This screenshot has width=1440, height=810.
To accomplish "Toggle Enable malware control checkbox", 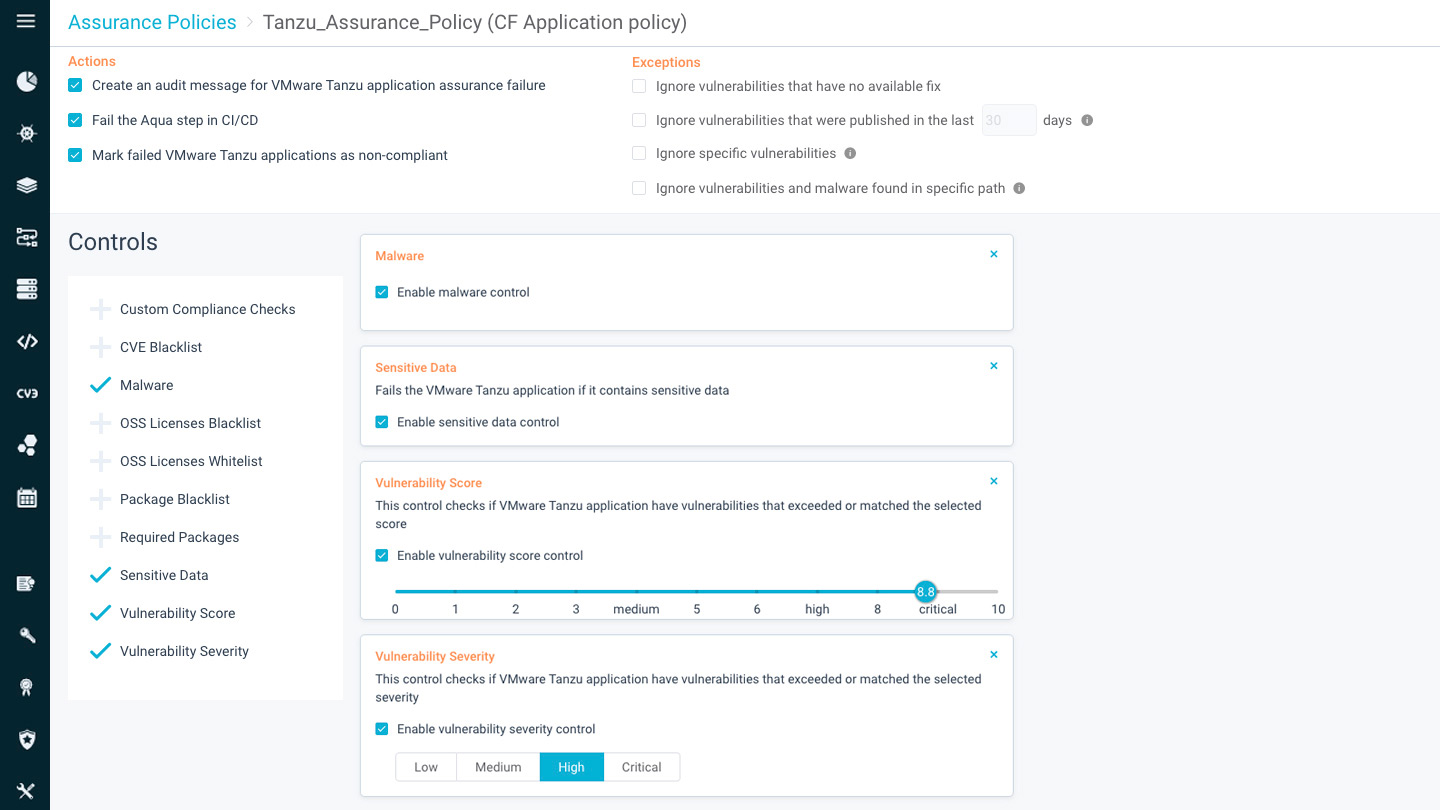I will click(382, 292).
